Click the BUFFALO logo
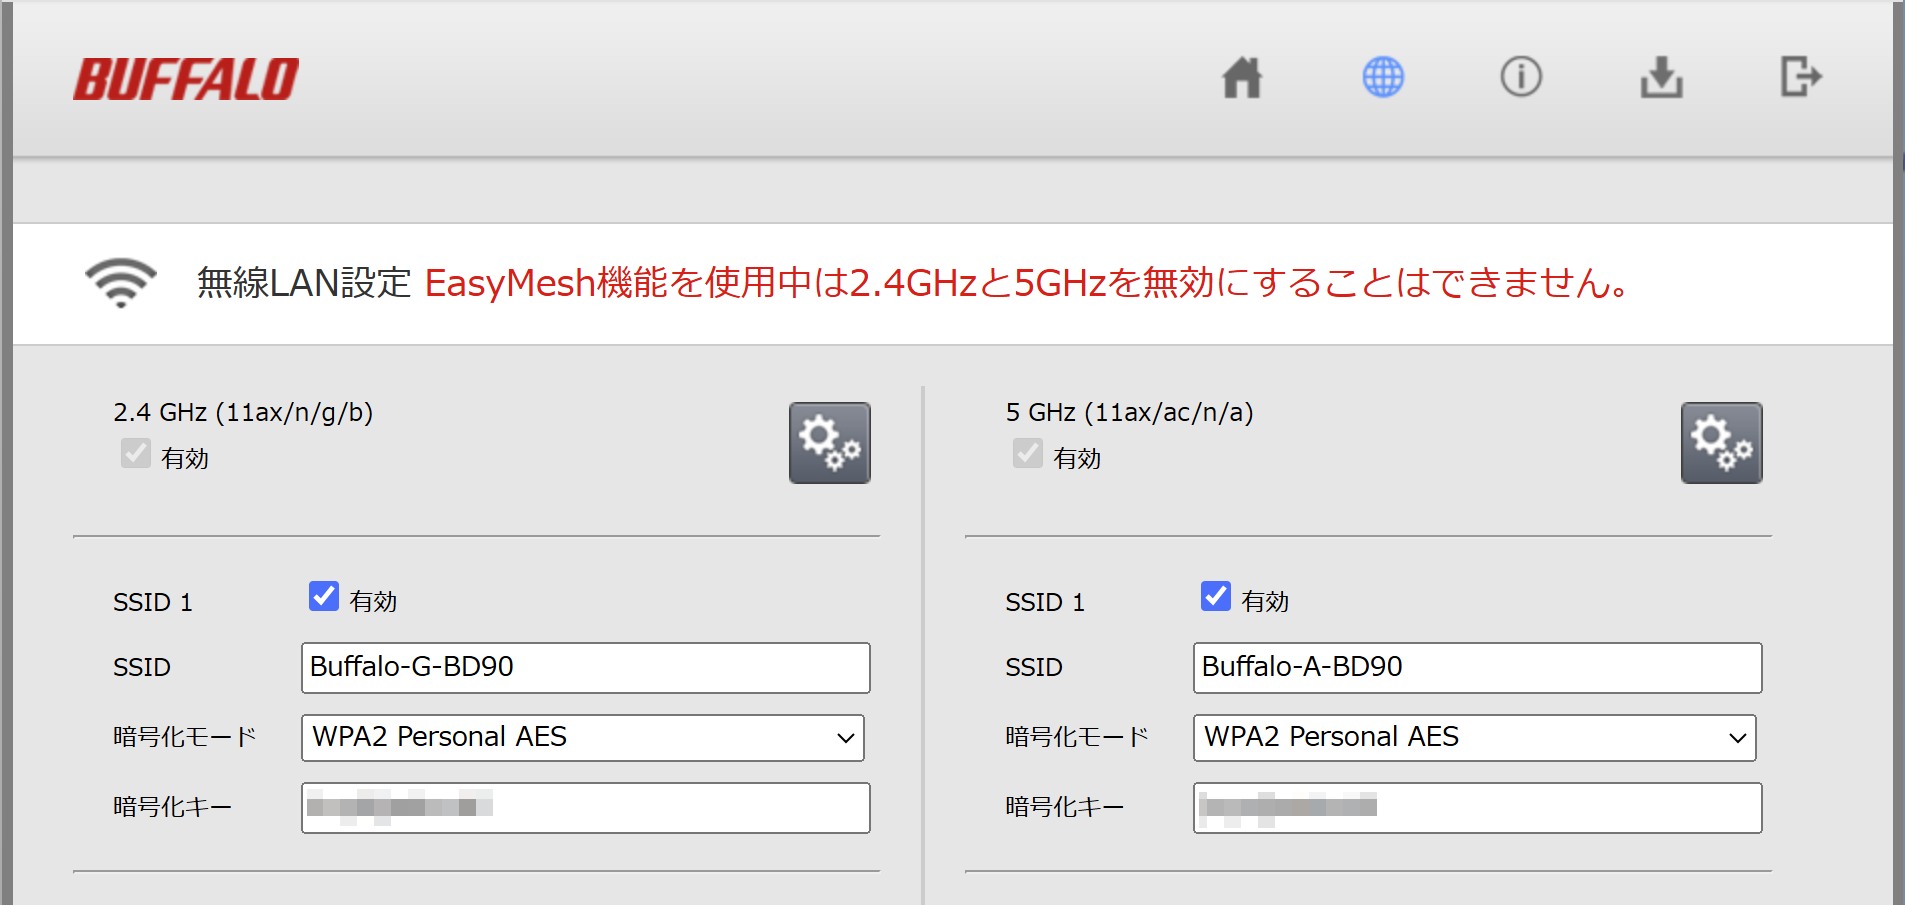 tap(186, 79)
